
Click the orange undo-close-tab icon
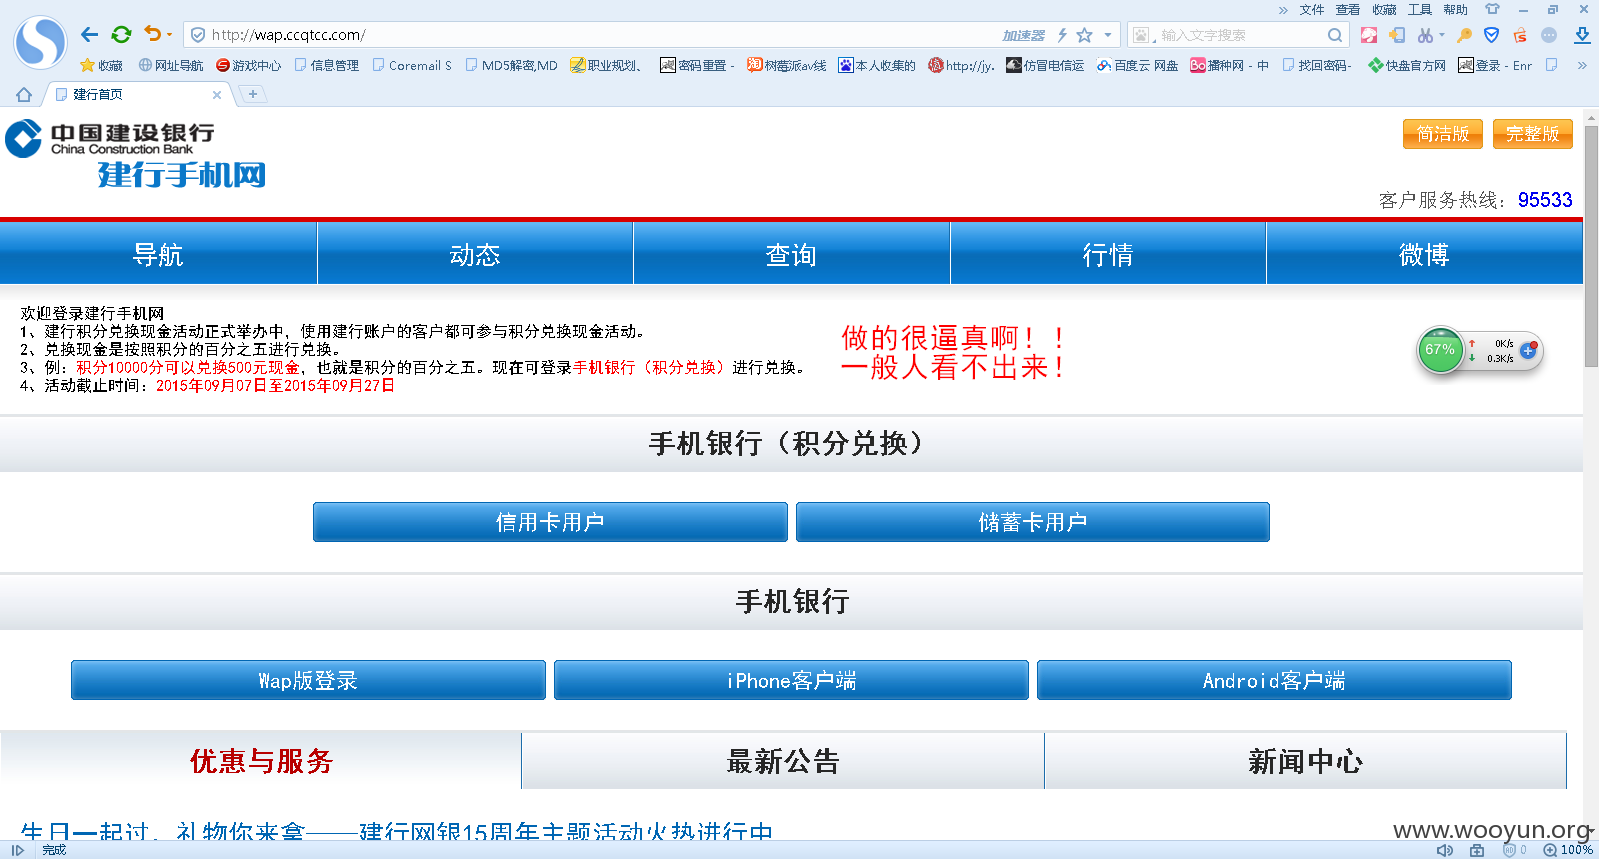click(152, 34)
